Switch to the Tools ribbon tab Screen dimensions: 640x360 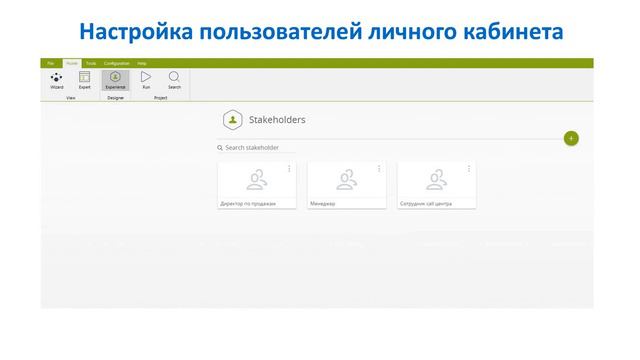[x=91, y=63]
